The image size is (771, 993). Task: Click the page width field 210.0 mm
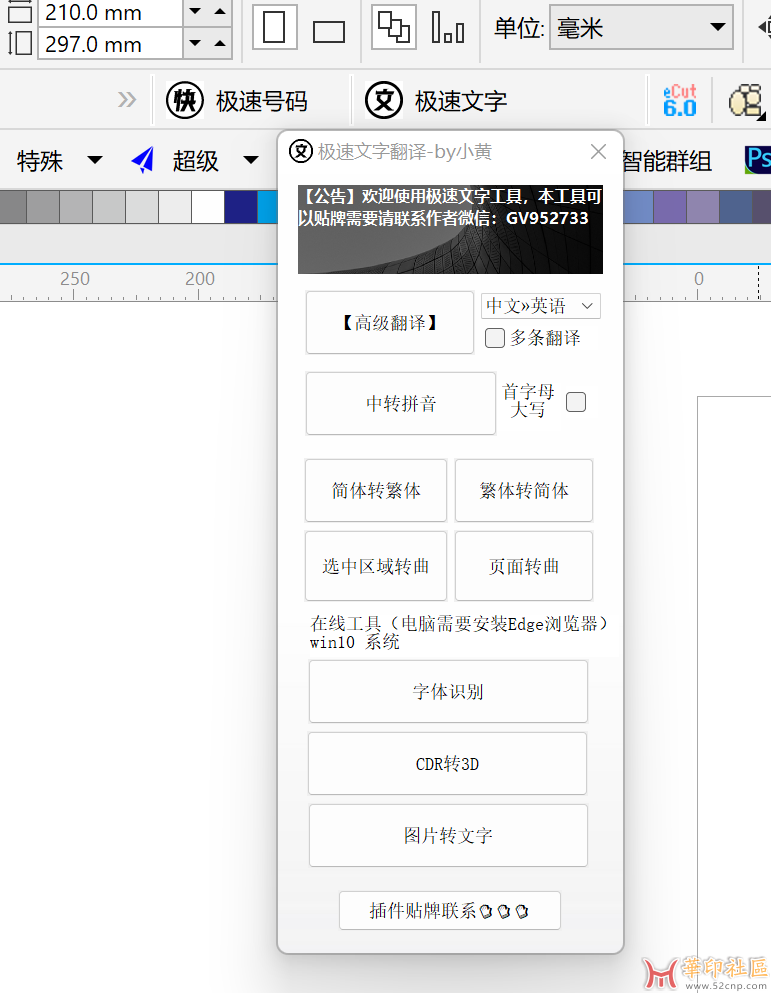[x=110, y=13]
